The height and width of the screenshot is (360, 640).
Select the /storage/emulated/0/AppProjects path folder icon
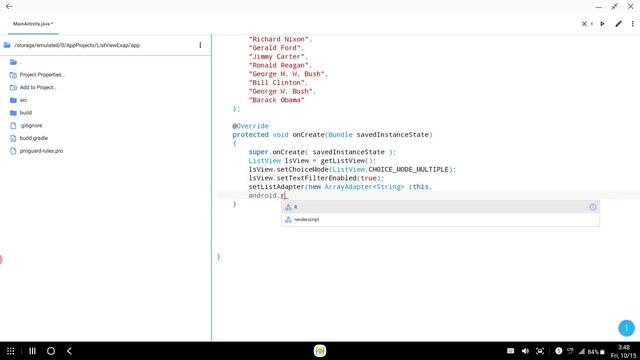(7, 45)
